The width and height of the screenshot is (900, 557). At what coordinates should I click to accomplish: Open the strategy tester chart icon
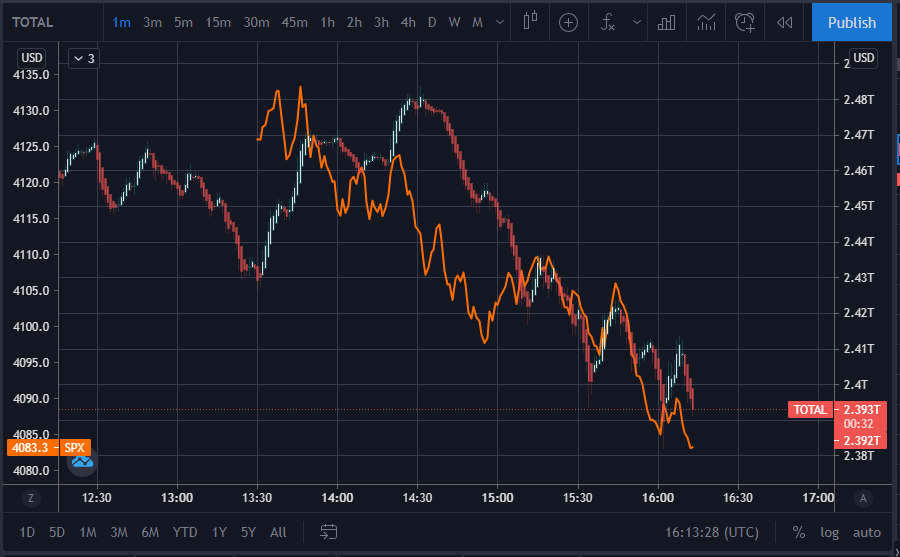706,22
